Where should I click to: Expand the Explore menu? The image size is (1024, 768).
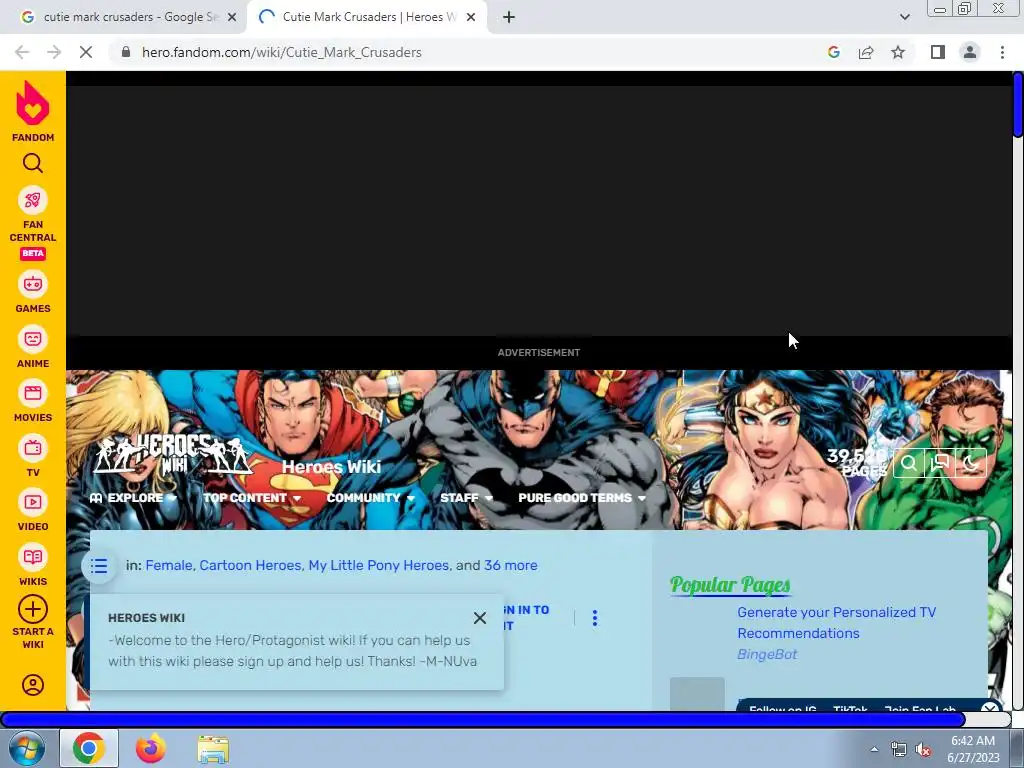click(133, 498)
